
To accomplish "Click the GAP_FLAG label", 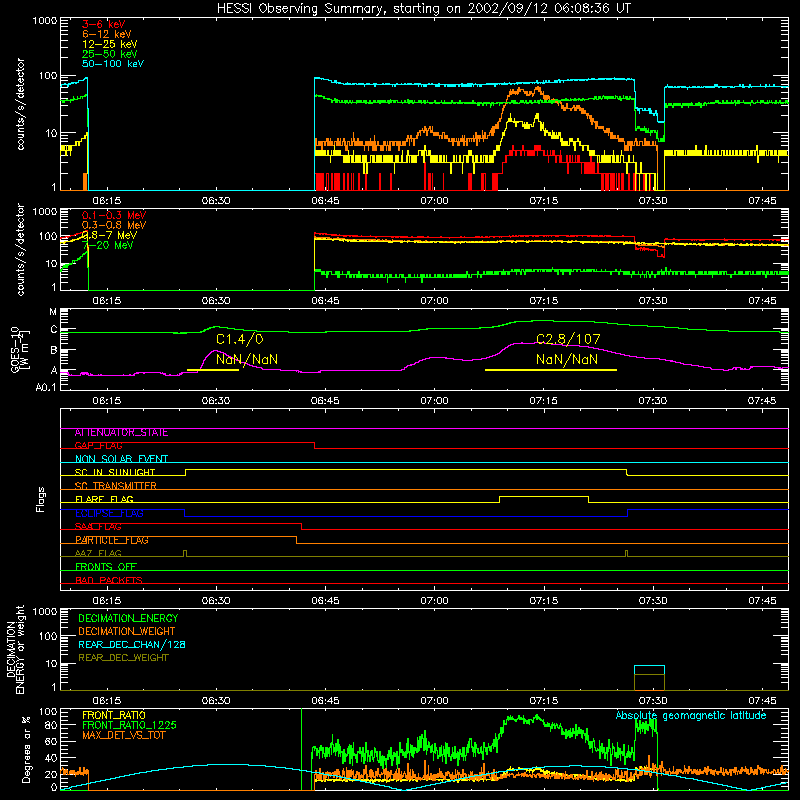I will point(98,445).
